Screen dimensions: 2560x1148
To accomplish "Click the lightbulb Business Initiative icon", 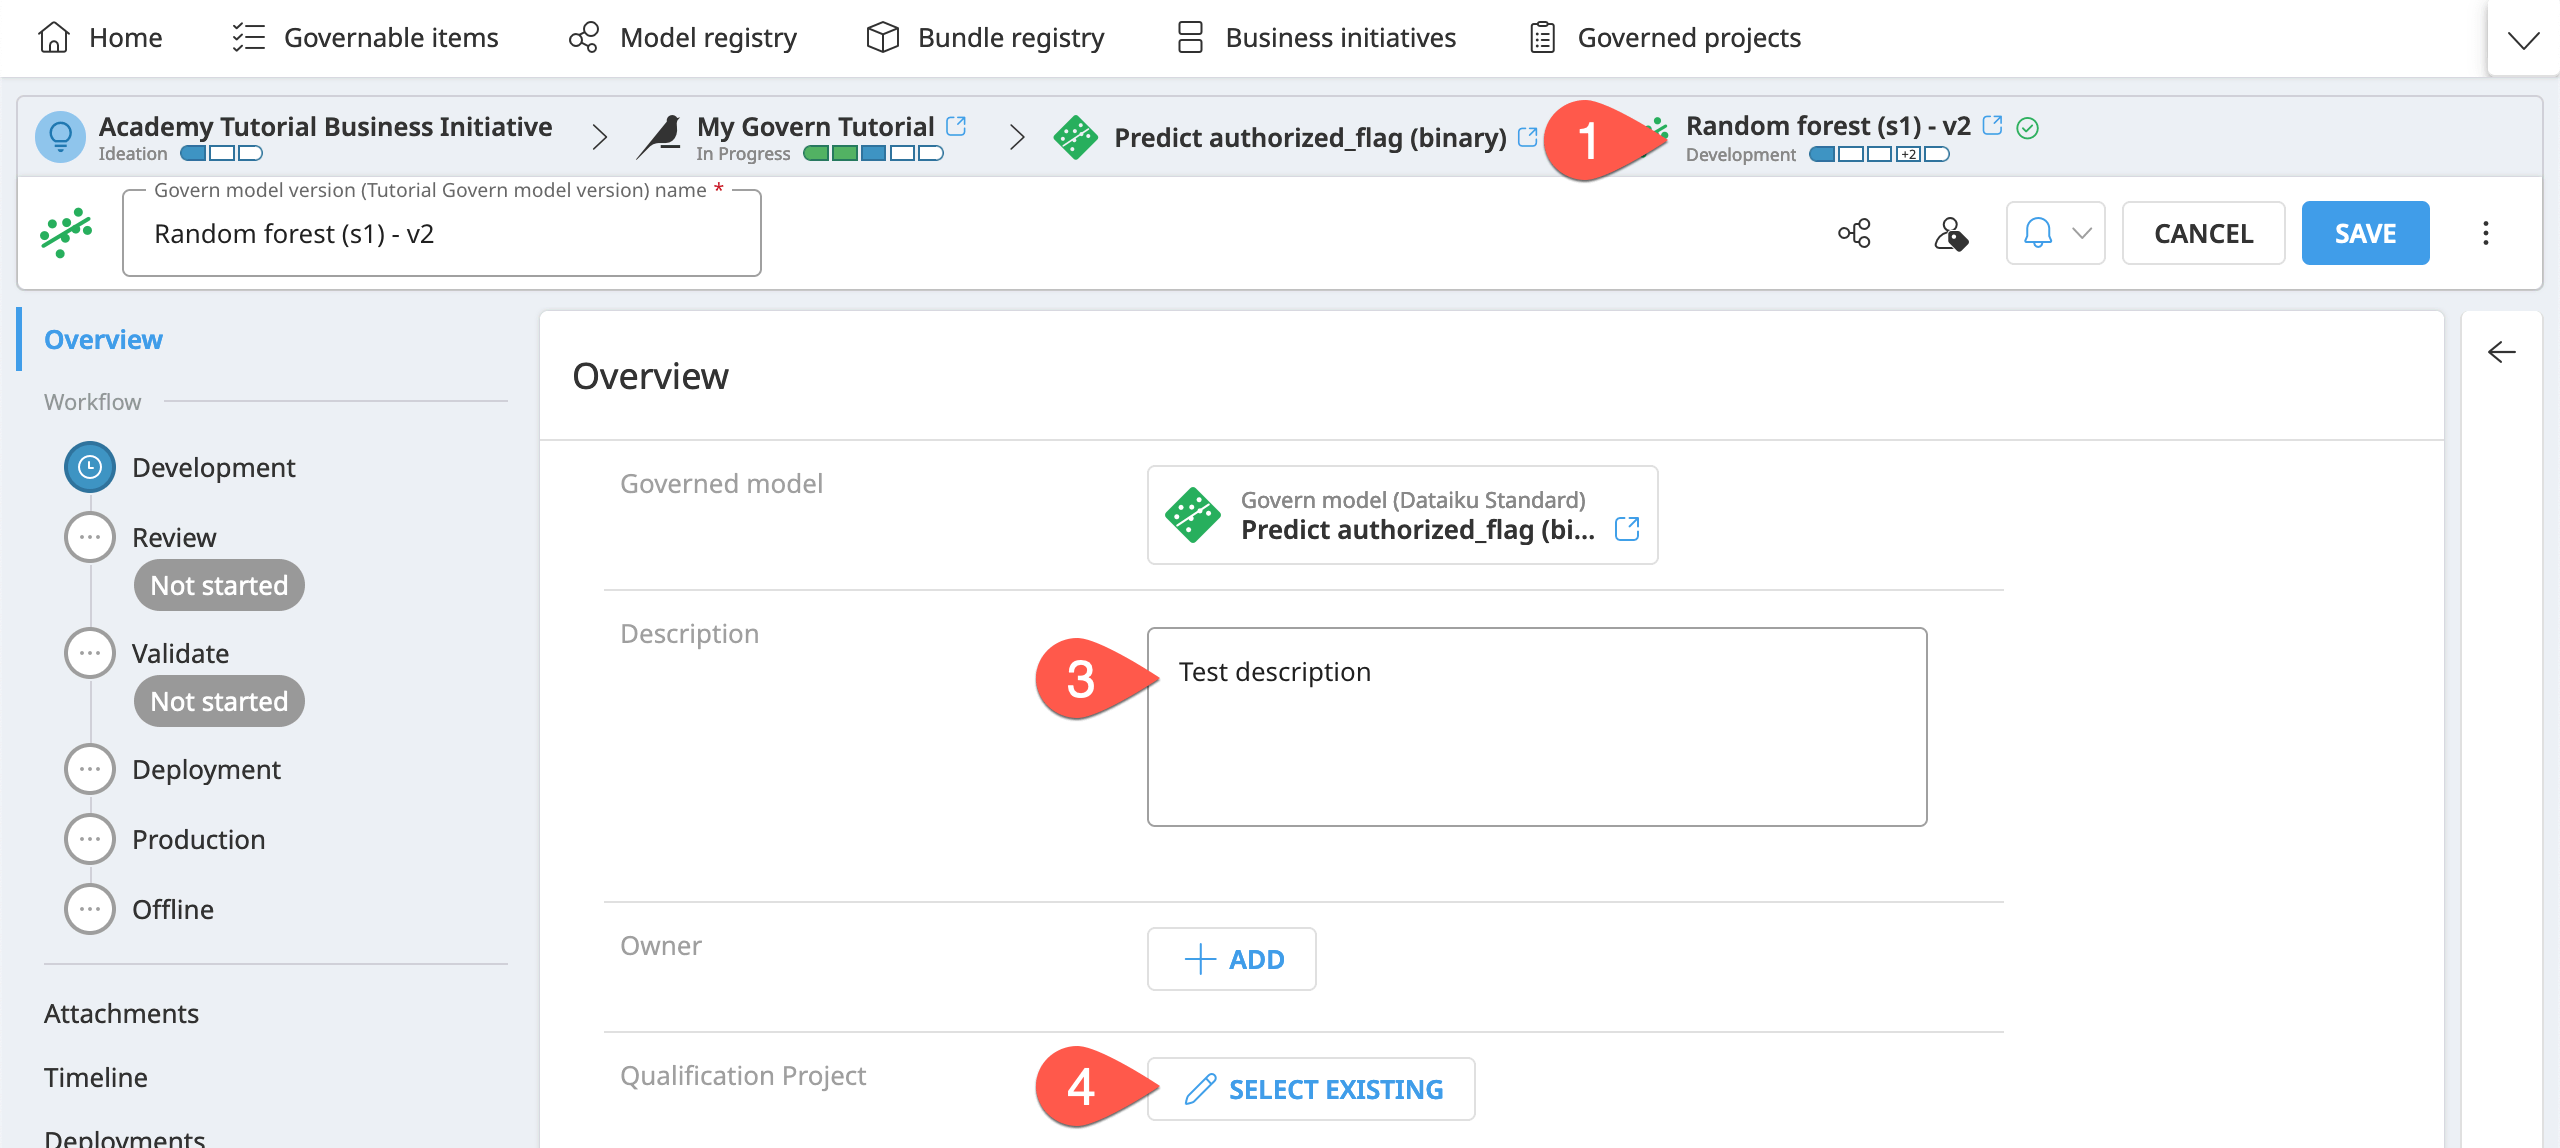I will click(x=60, y=137).
